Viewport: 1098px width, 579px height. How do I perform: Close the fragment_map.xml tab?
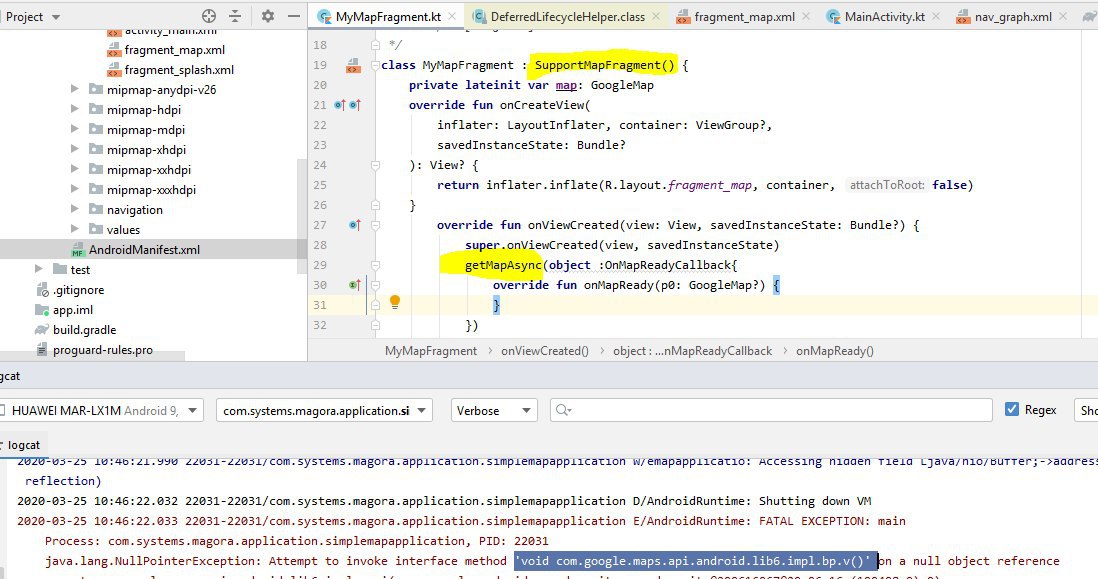tap(806, 16)
